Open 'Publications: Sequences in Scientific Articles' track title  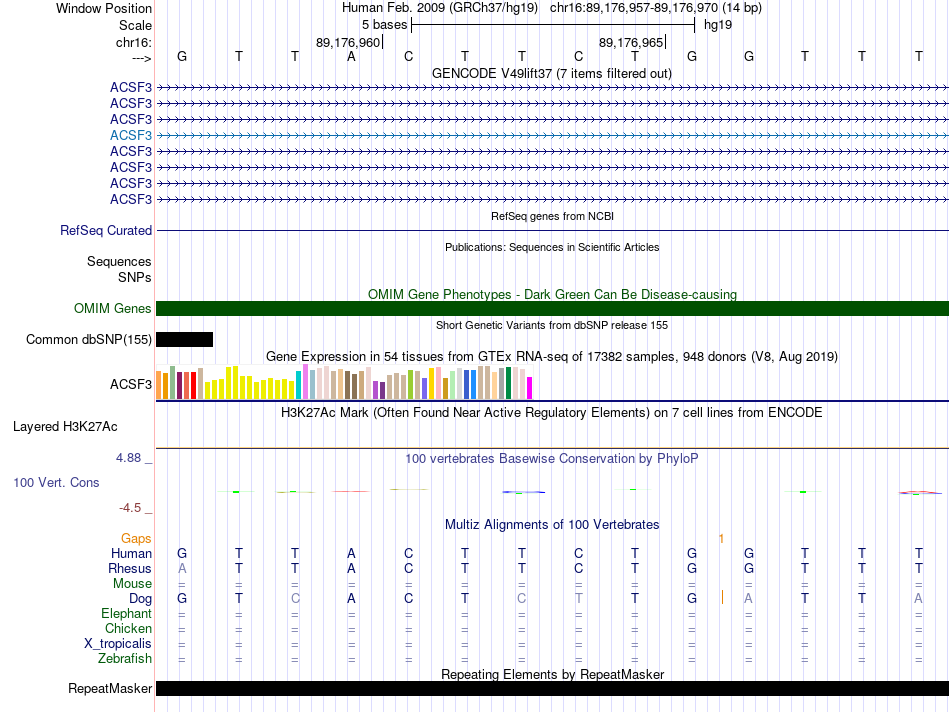click(x=552, y=247)
